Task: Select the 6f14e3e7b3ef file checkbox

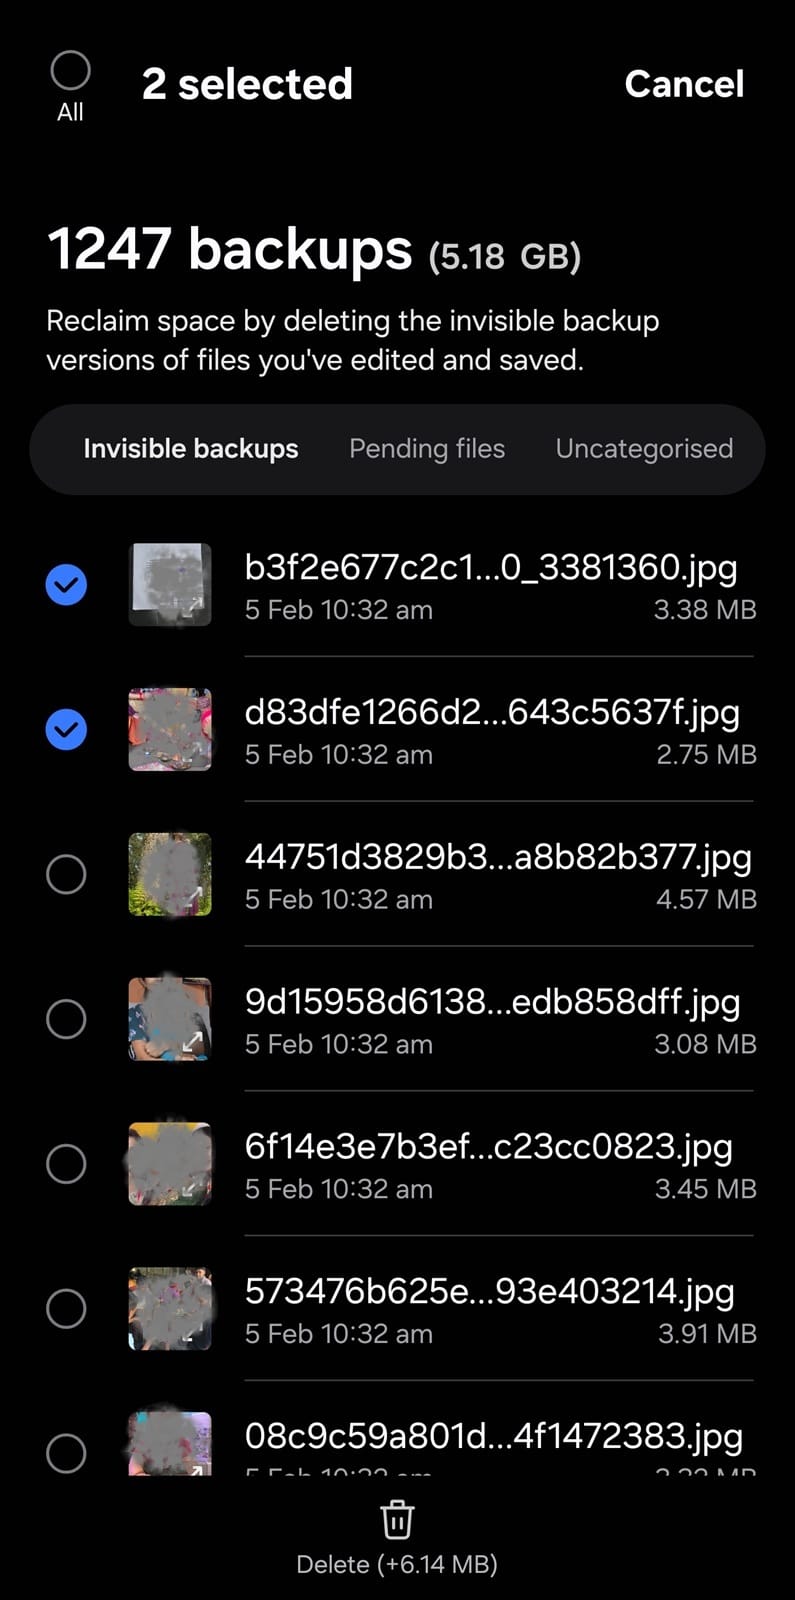Action: click(66, 1164)
